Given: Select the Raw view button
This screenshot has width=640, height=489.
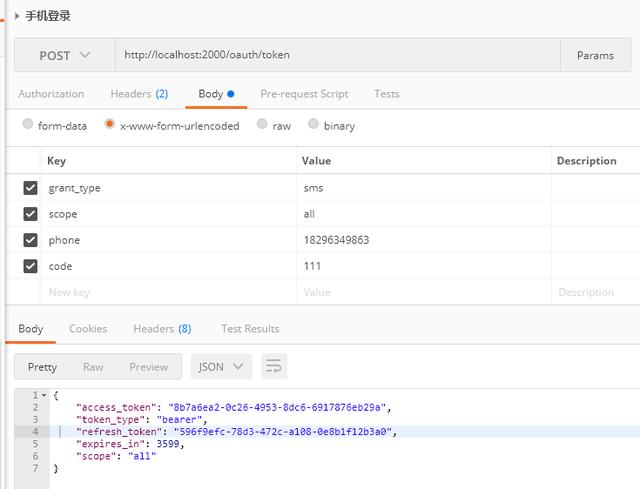Looking at the screenshot, I should [93, 367].
